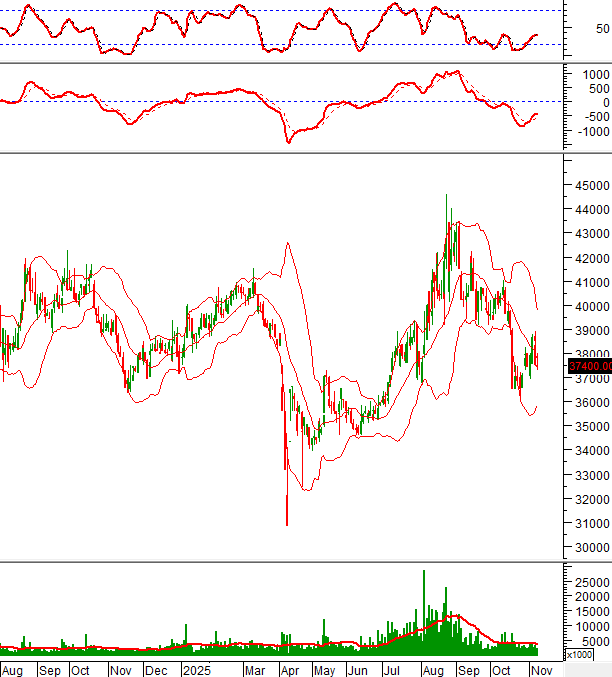Viewport: 612px width, 677px height.
Task: Select the Dec label on the time axis
Action: tap(157, 668)
